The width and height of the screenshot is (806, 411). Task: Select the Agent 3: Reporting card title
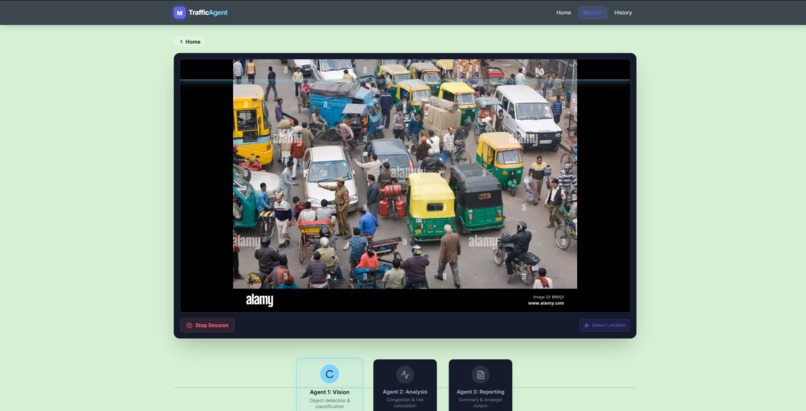point(480,392)
